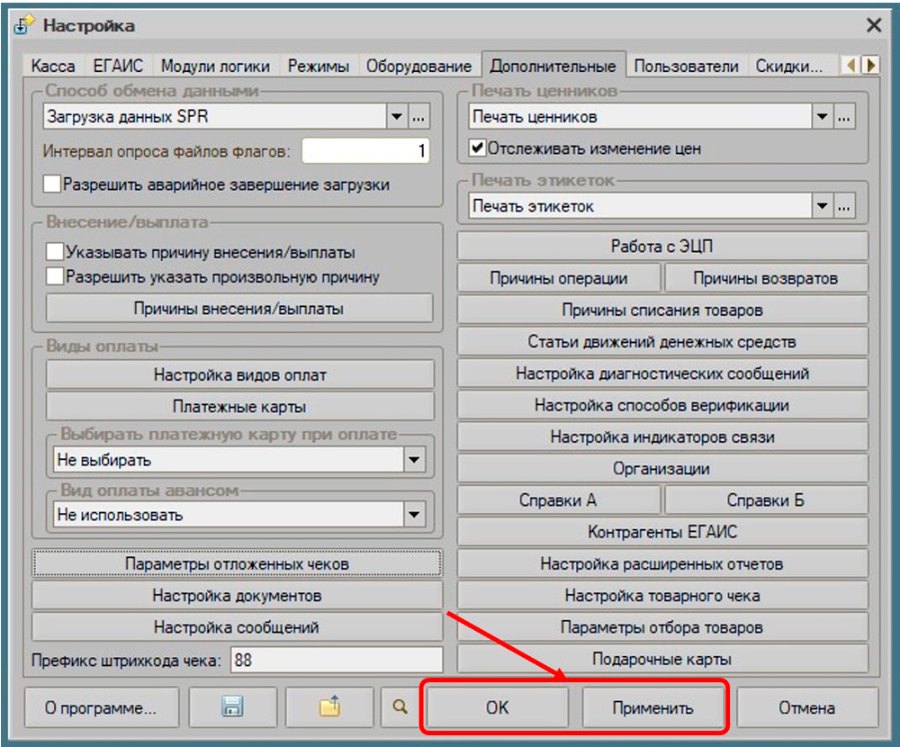This screenshot has width=900, height=747.
Task: Open О программе... dialog
Action: point(101,707)
